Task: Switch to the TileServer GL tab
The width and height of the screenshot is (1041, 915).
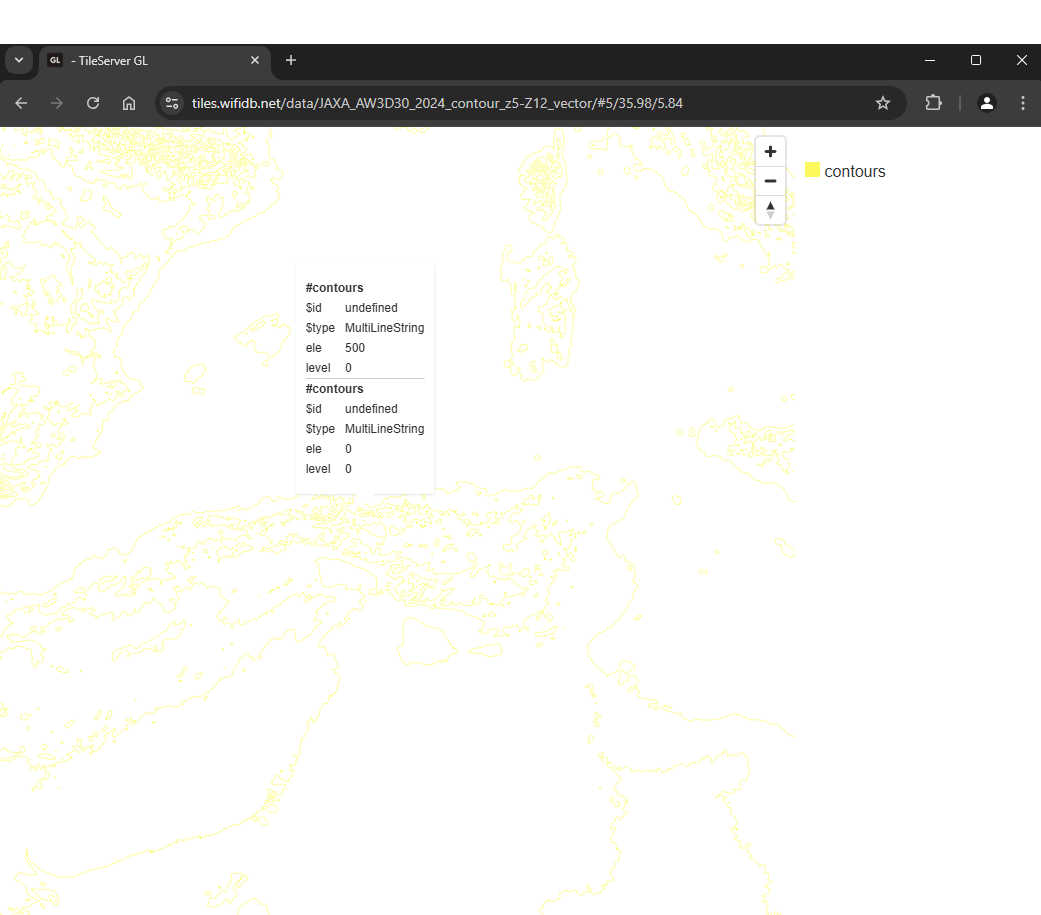Action: (x=150, y=60)
